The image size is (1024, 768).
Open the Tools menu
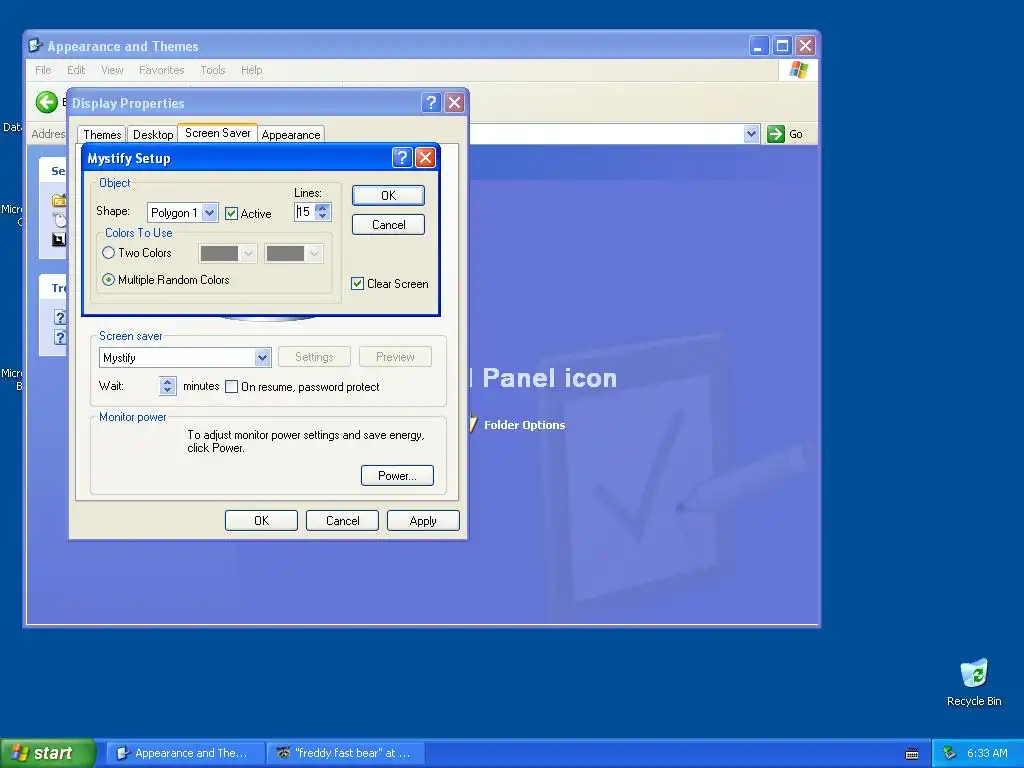(213, 70)
